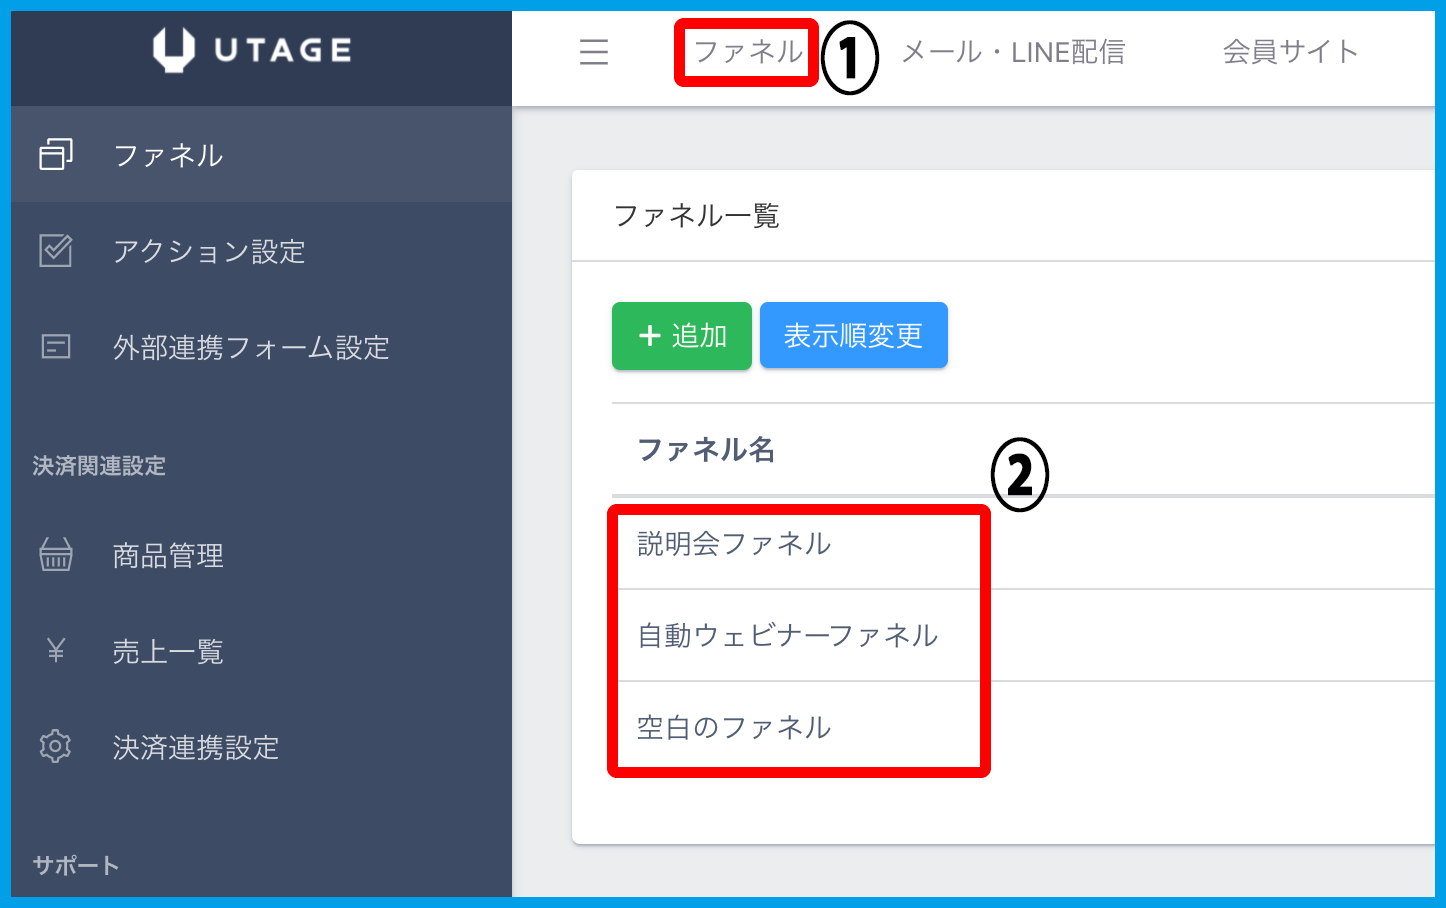
Task: Open the ファネル tab in top navigation
Action: (748, 52)
